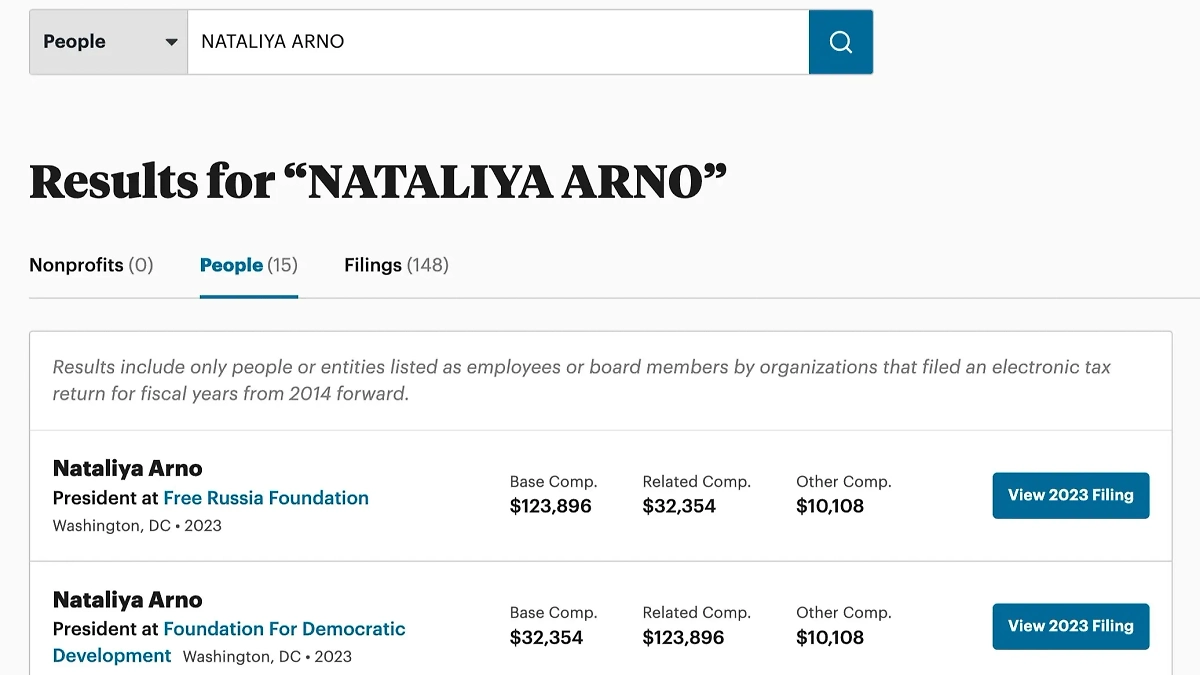
Task: Click the $123,896 Base Comp. in first result
Action: [550, 506]
